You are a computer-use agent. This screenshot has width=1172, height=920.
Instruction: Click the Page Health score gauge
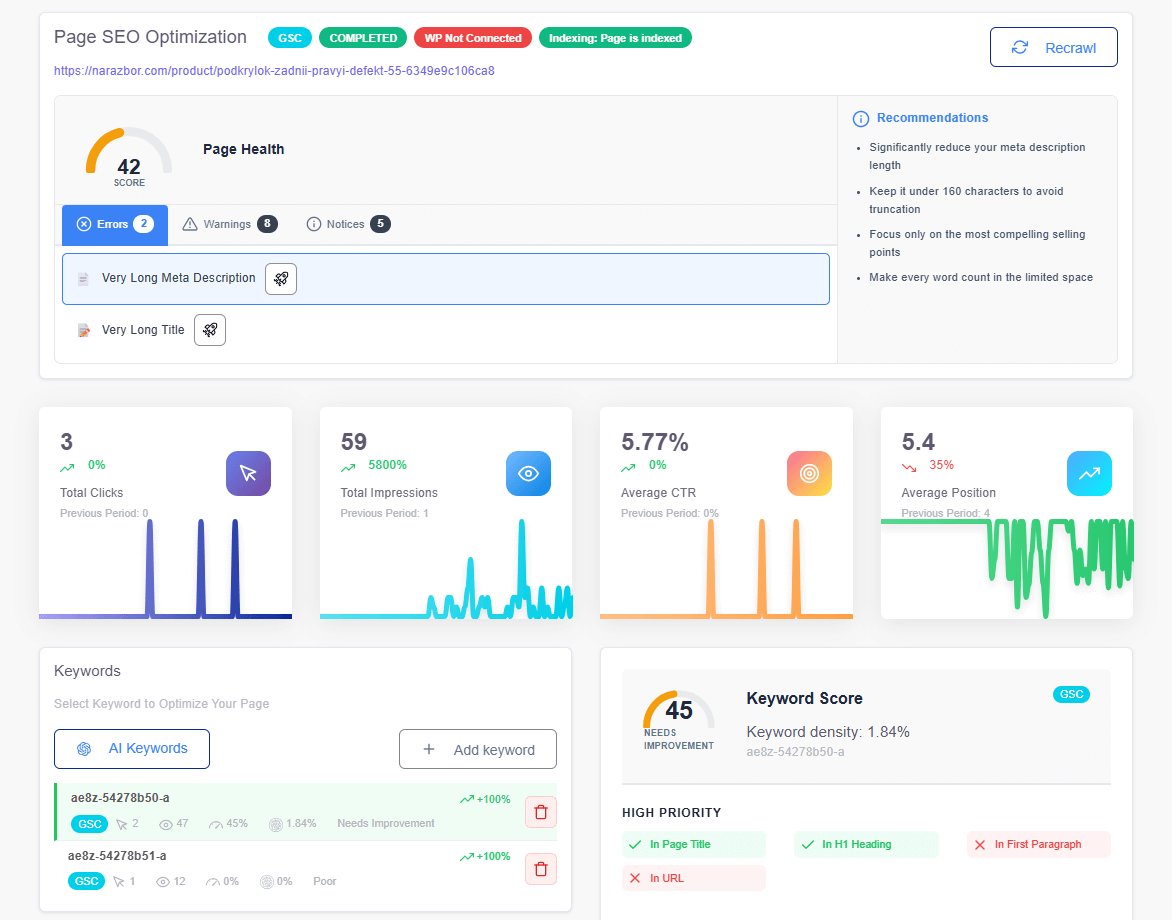128,156
